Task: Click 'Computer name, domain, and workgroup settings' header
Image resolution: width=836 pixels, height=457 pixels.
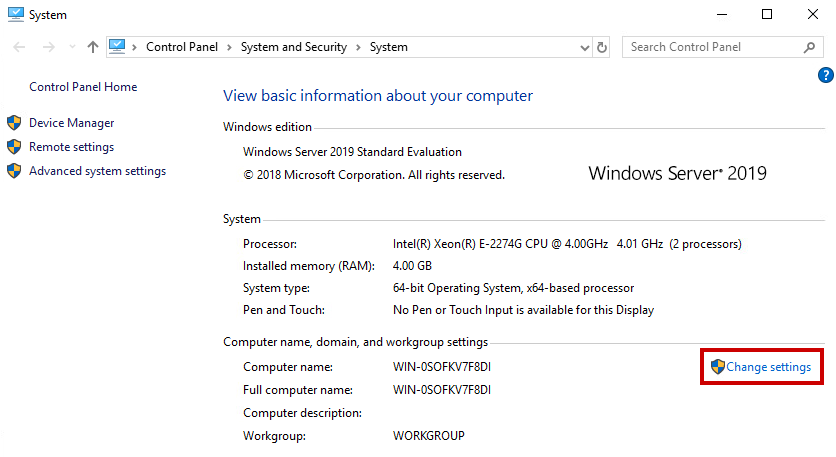Action: [x=356, y=342]
